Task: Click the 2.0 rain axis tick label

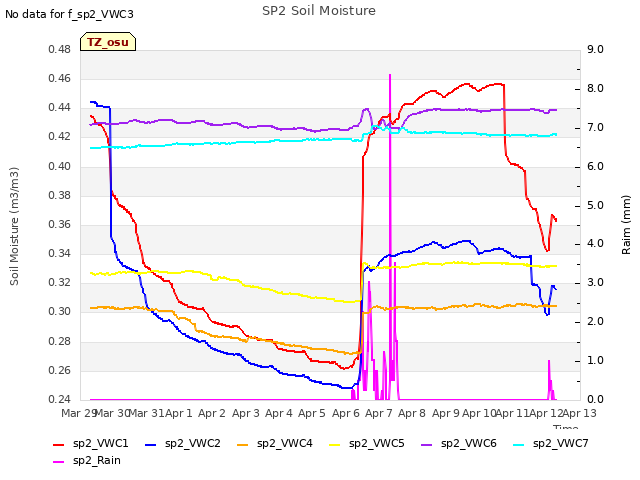Action: pyautogui.click(x=595, y=322)
